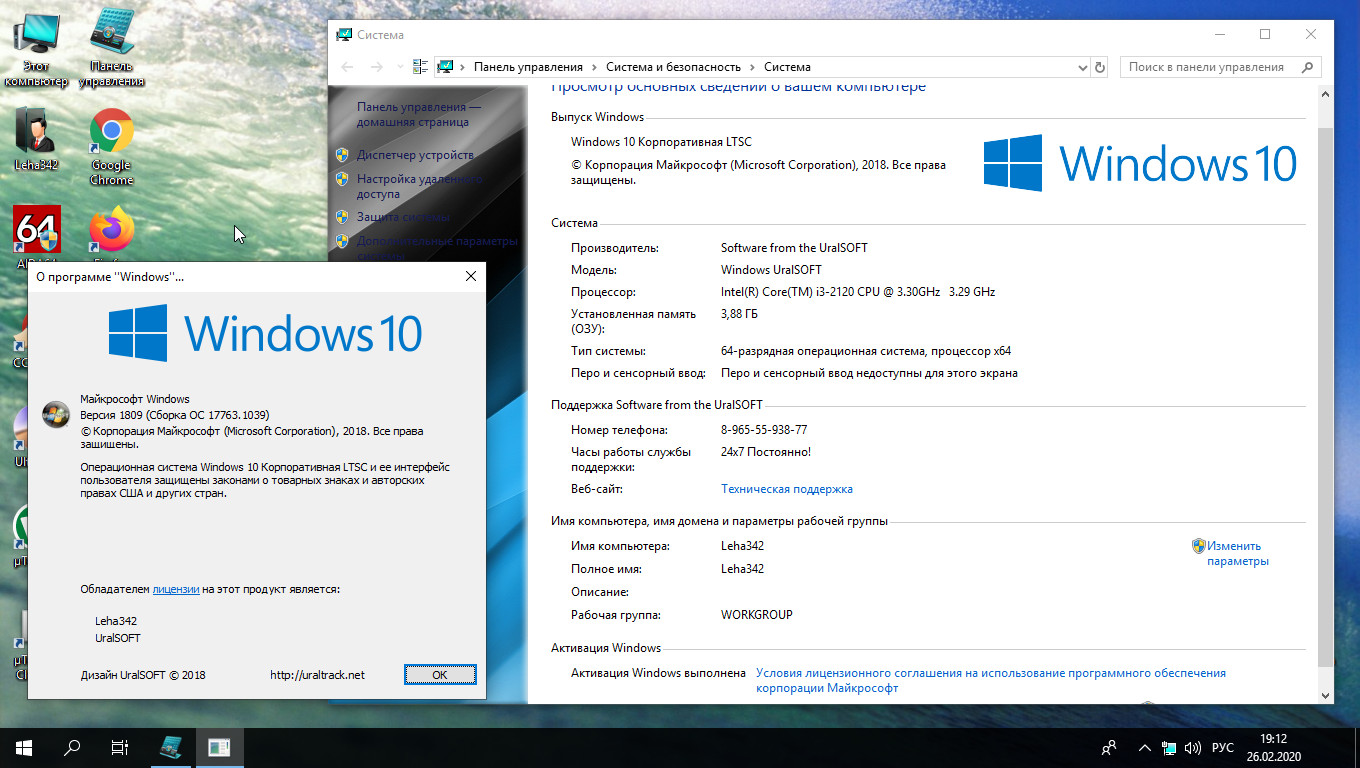Open the People icon in system tray
Viewport: 1360px width, 768px height.
(1108, 747)
